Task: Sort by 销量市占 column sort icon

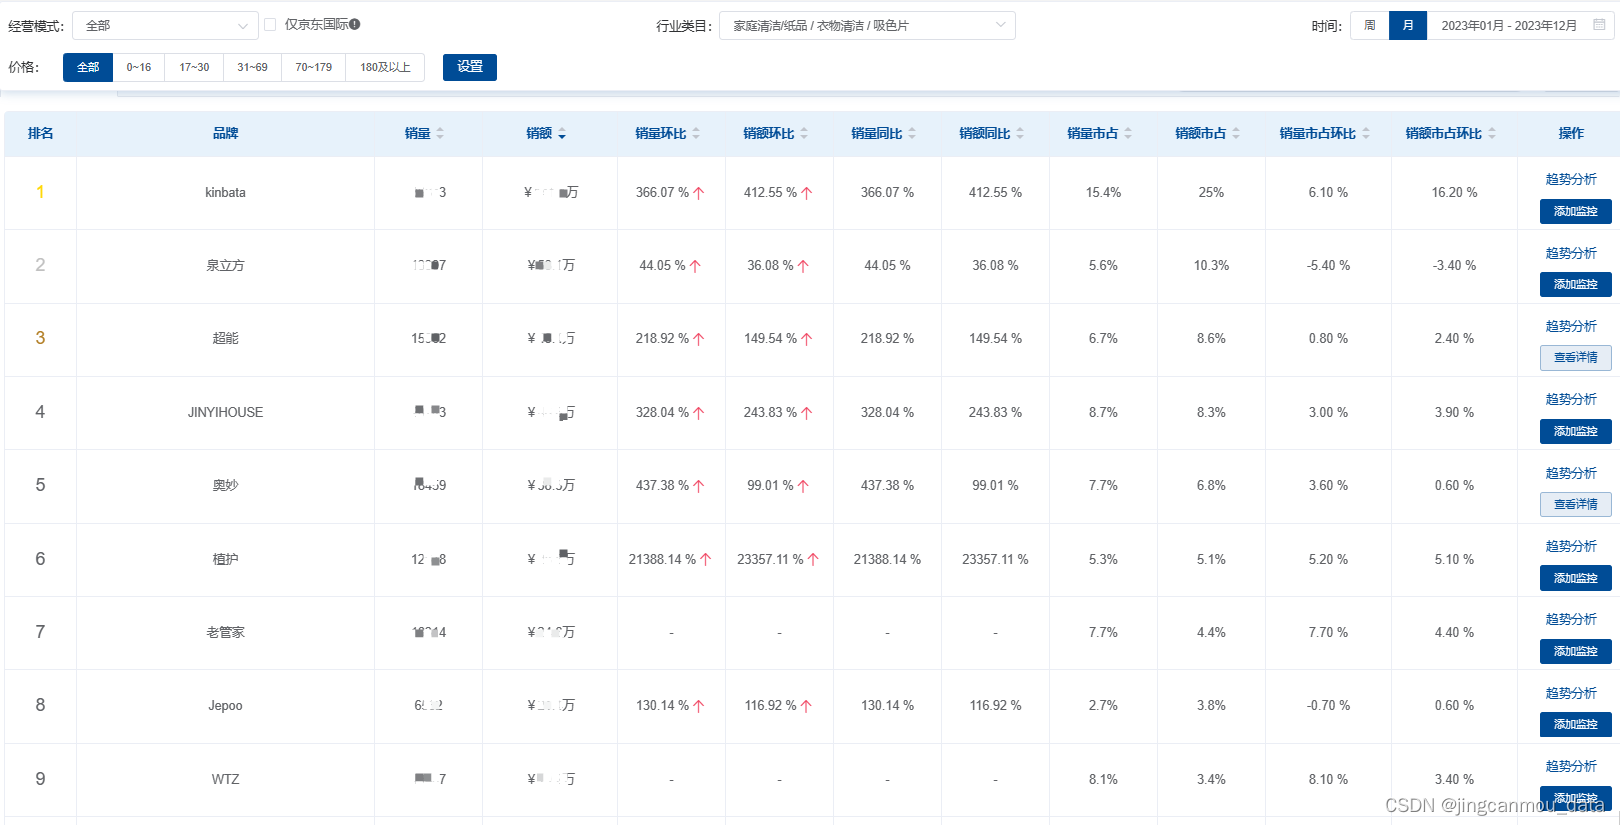Action: pyautogui.click(x=1128, y=133)
